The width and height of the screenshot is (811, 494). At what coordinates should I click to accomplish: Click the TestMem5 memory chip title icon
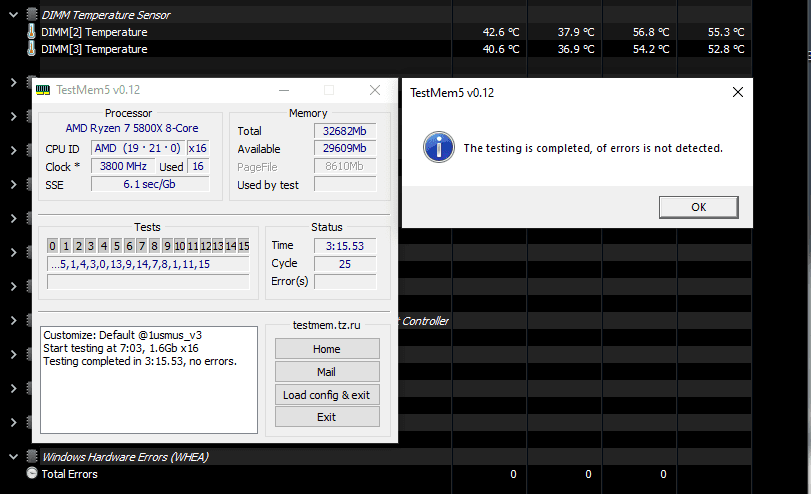(43, 90)
